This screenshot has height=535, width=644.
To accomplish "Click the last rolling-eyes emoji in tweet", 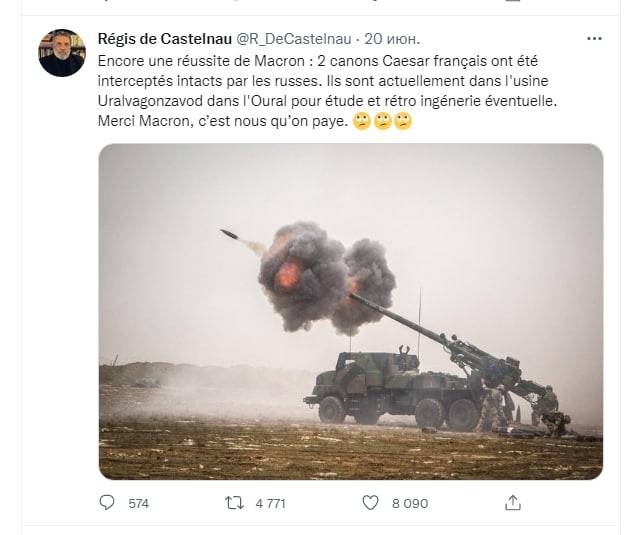I will [403, 122].
